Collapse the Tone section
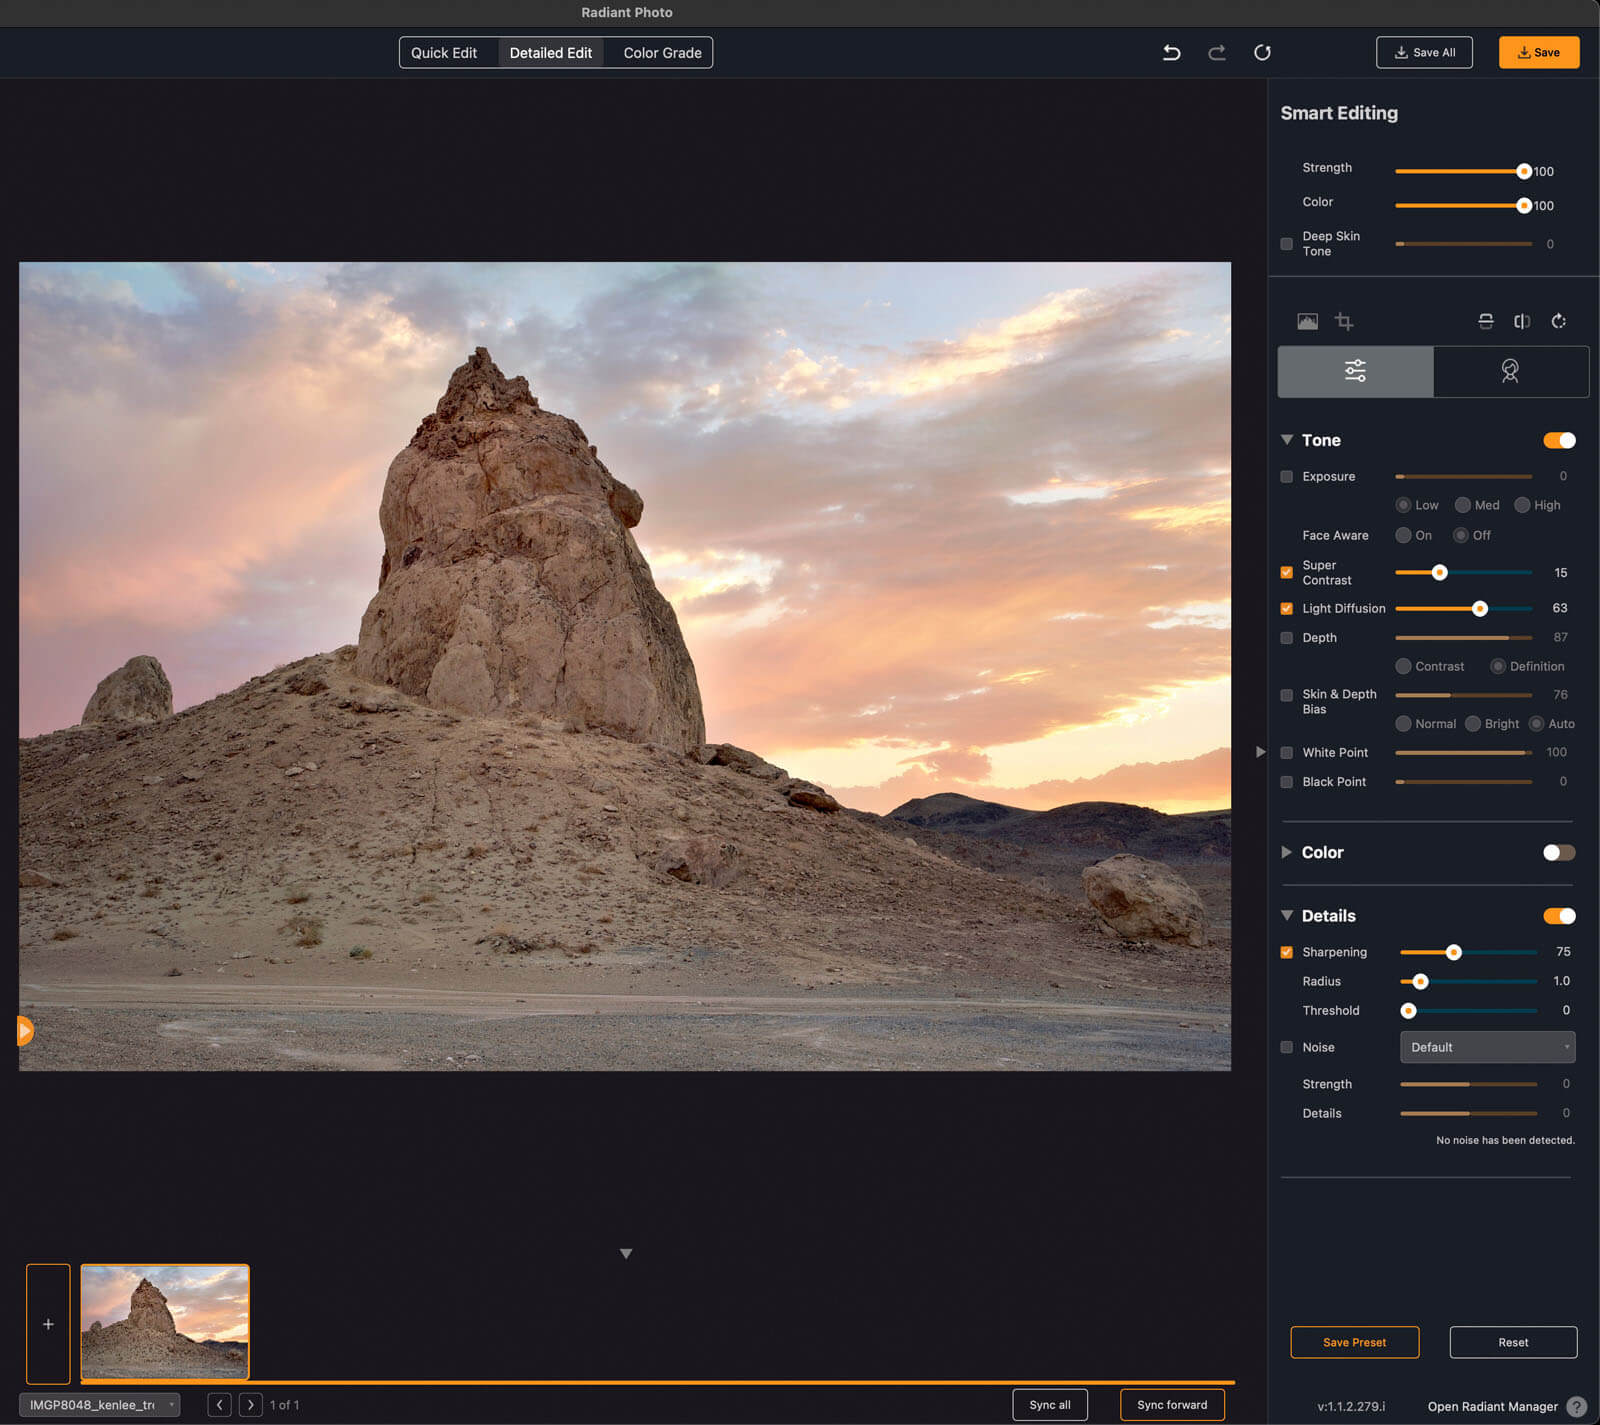The width and height of the screenshot is (1600, 1425). pos(1287,440)
